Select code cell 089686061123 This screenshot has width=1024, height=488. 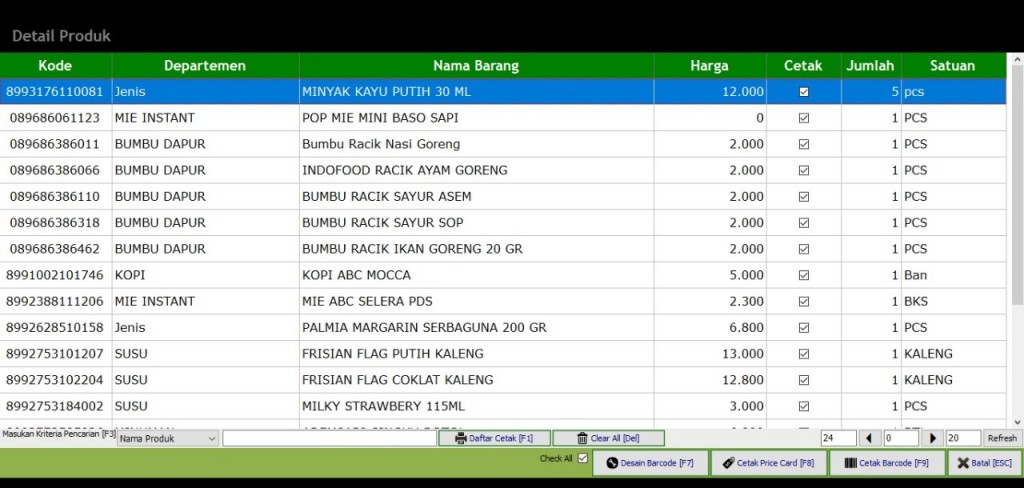click(x=56, y=118)
